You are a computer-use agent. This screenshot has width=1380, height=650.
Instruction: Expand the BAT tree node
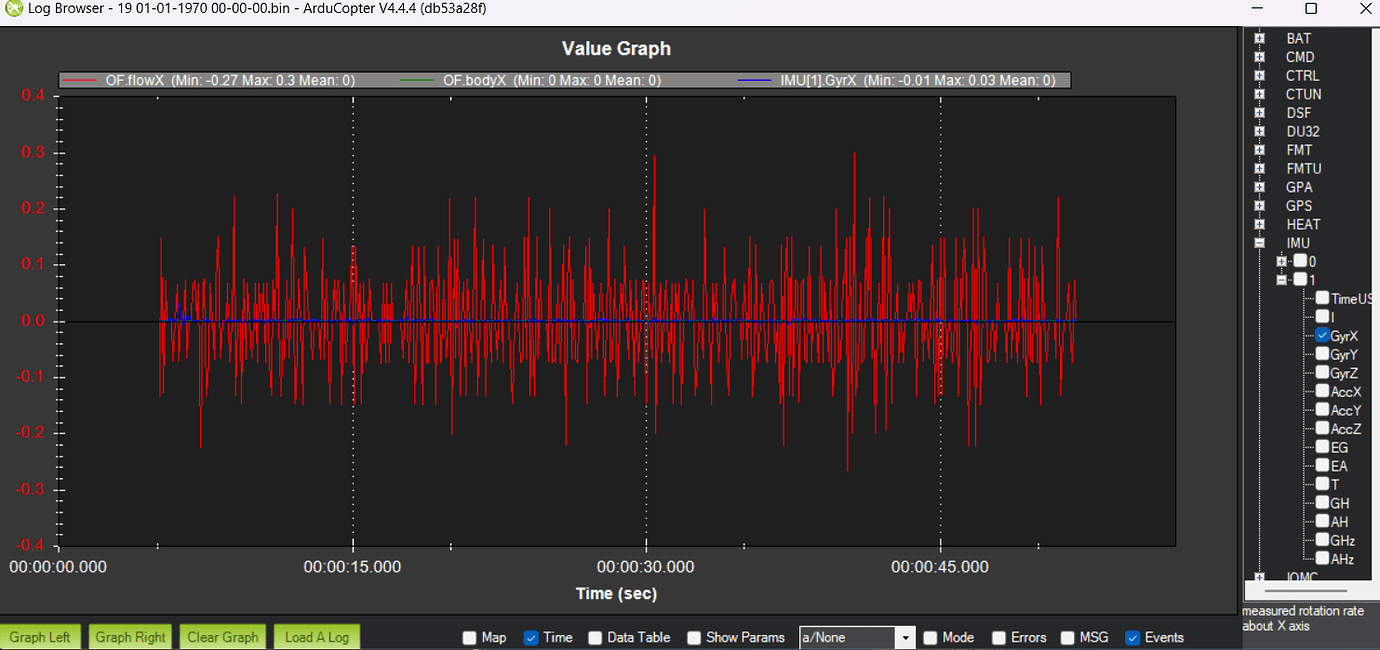coord(1260,38)
